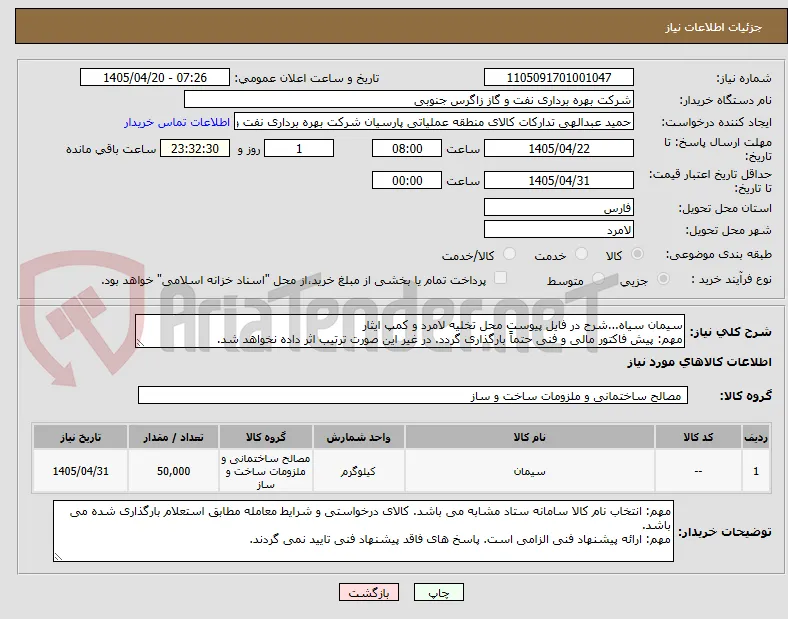
Task: Click the توضیحات خریدار label
Action: [x=725, y=532]
